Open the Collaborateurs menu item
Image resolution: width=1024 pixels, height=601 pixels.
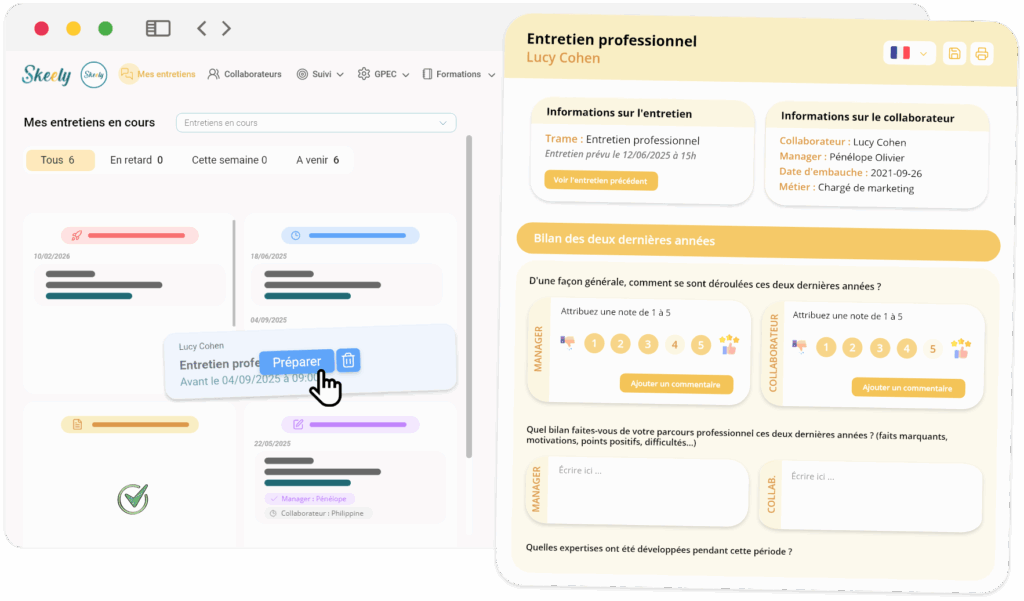point(245,74)
